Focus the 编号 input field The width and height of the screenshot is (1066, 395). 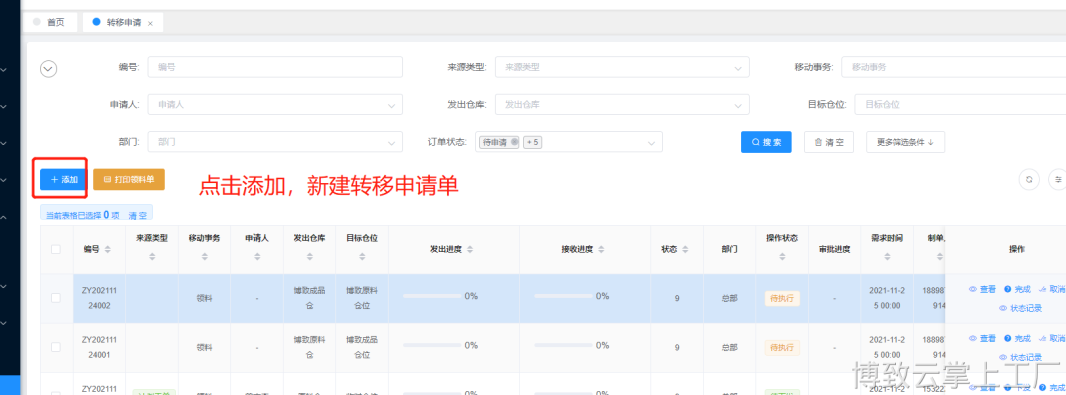click(x=275, y=67)
